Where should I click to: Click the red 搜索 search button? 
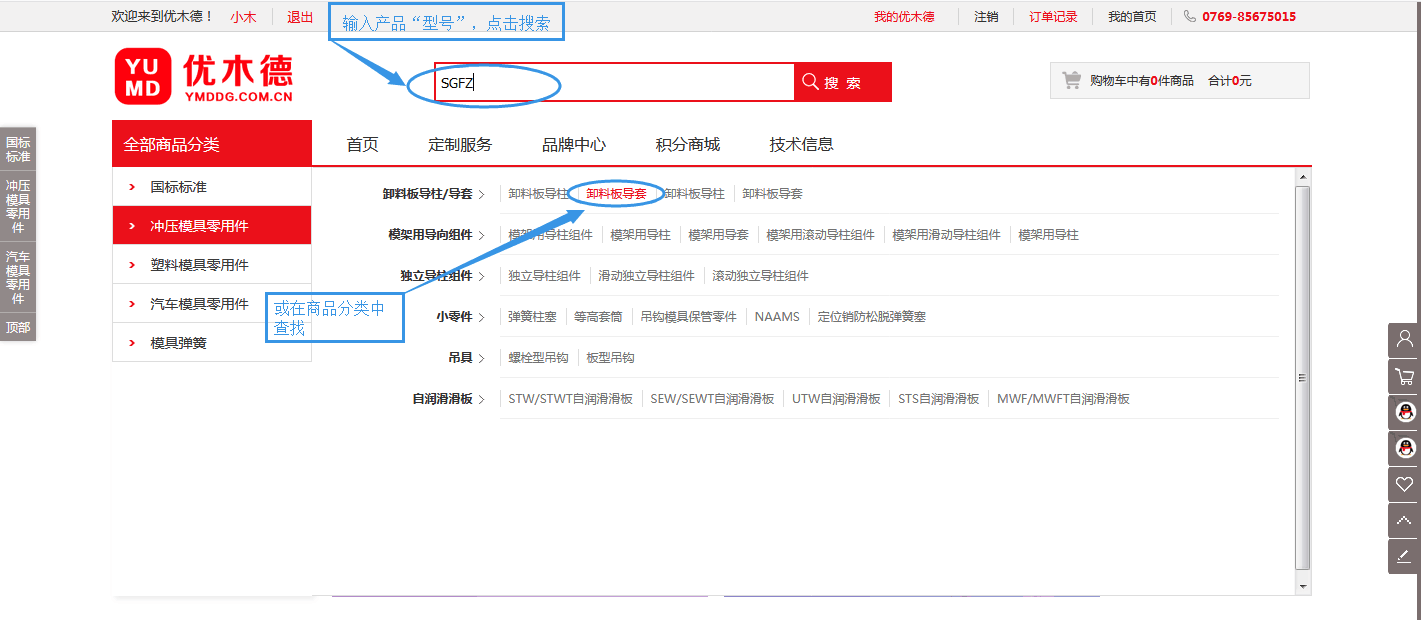(x=842, y=82)
